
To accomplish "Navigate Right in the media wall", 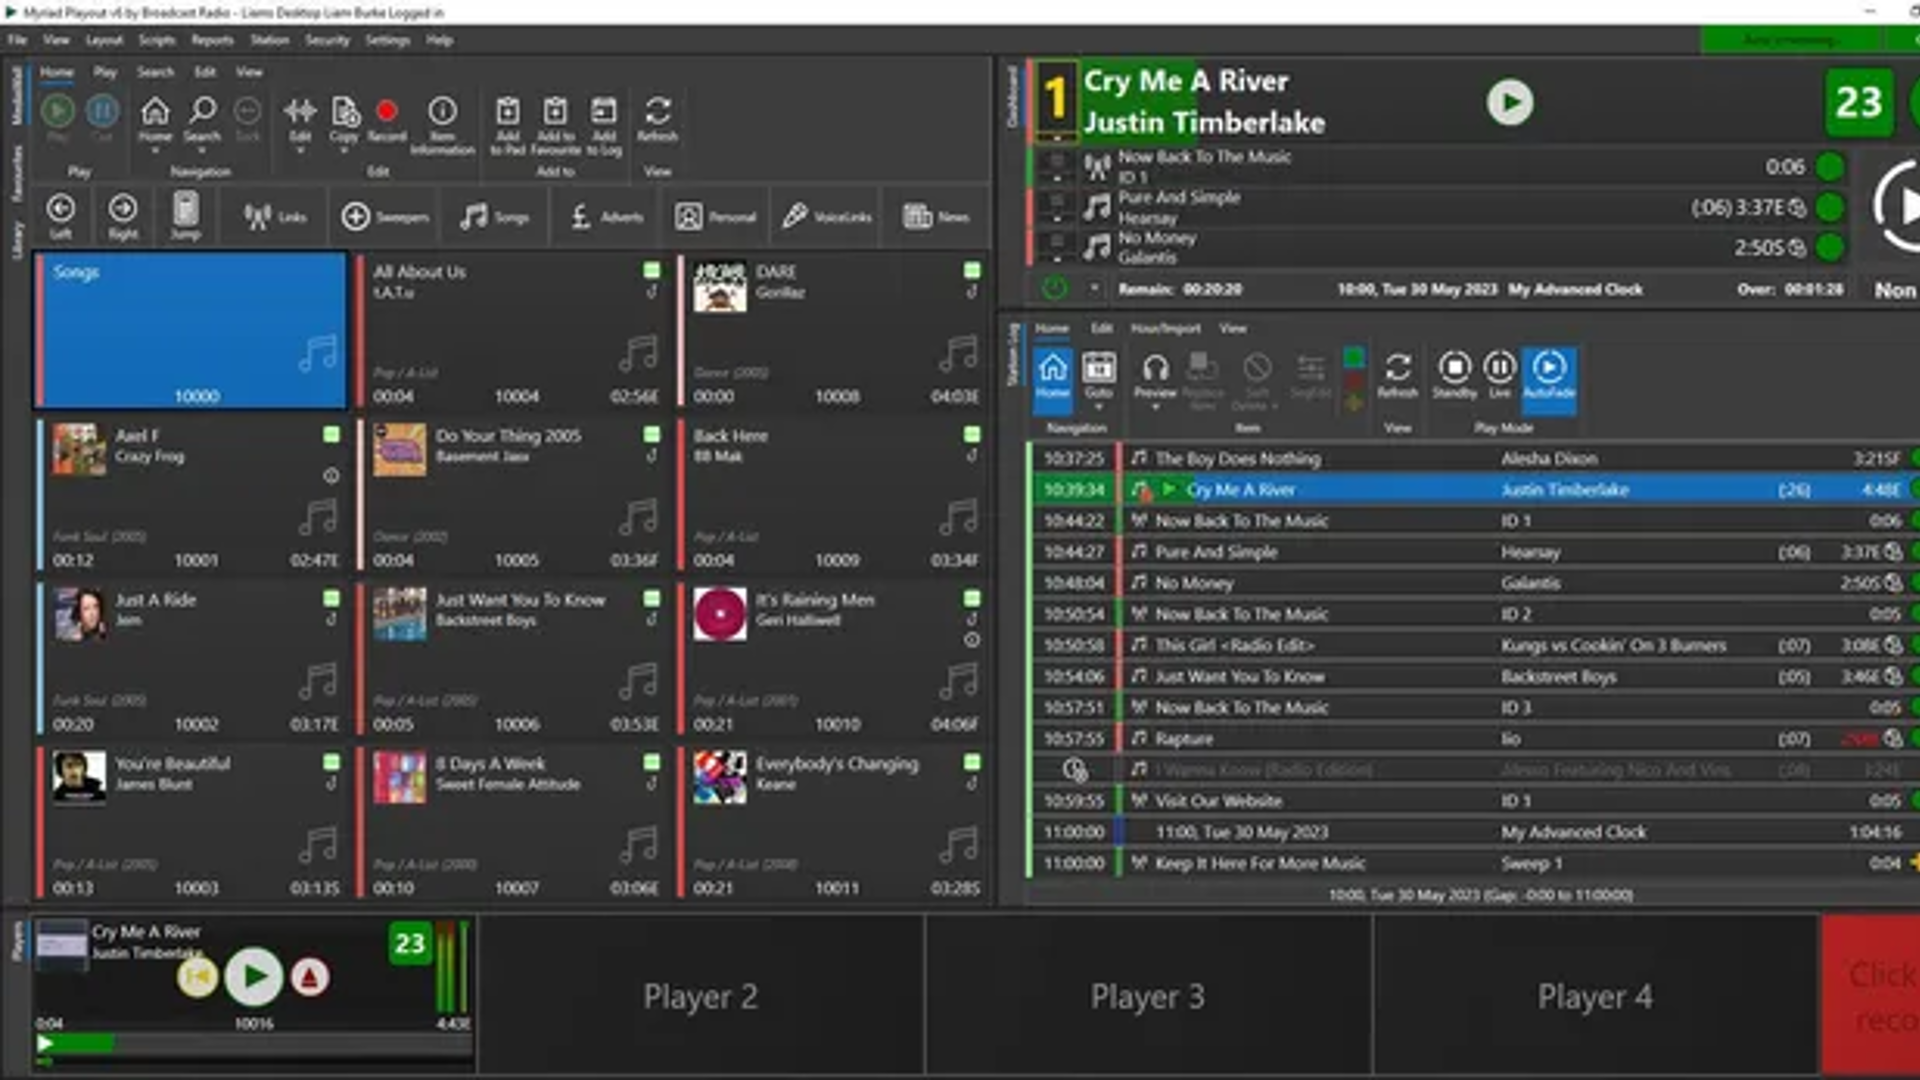I will (123, 216).
